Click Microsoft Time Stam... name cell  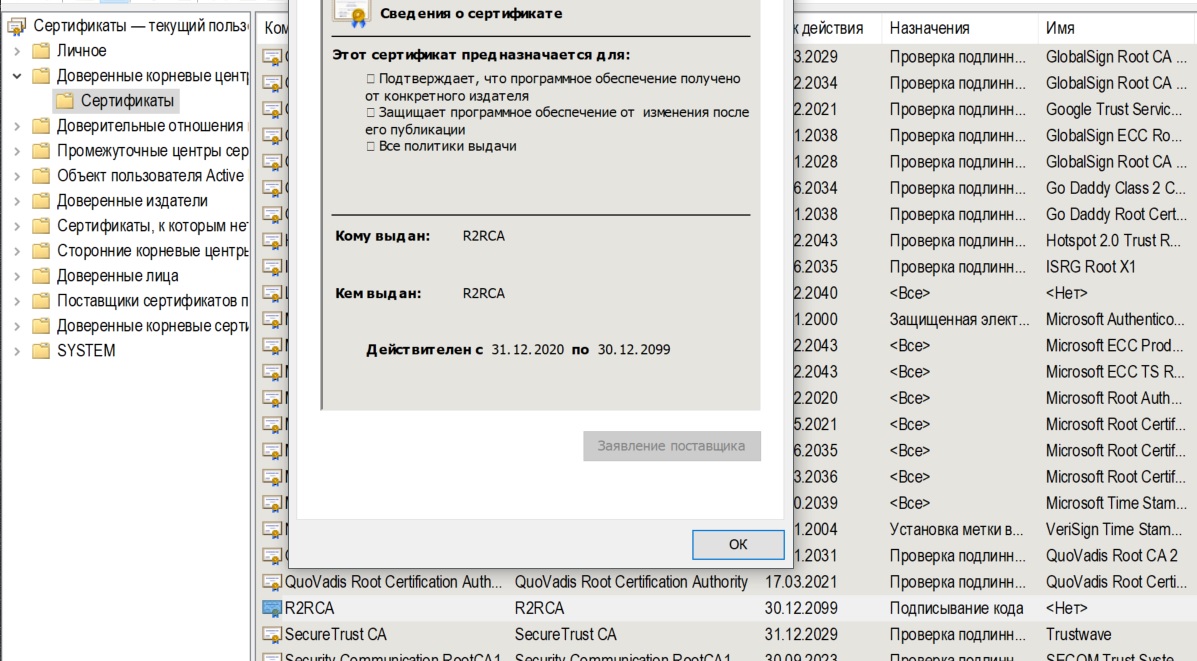(1116, 503)
